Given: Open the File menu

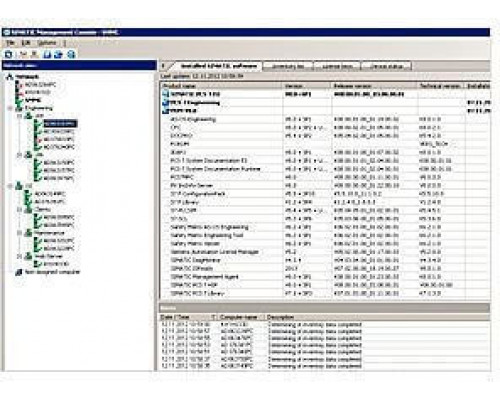Looking at the screenshot, I should pos(10,43).
